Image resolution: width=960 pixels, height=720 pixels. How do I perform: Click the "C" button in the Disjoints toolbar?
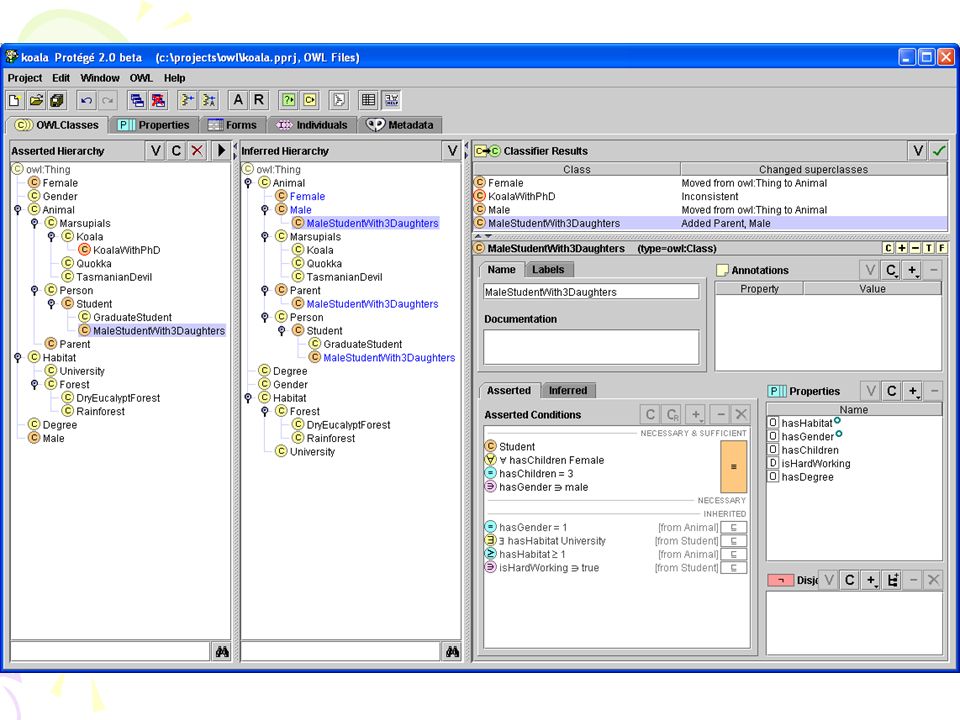click(850, 580)
